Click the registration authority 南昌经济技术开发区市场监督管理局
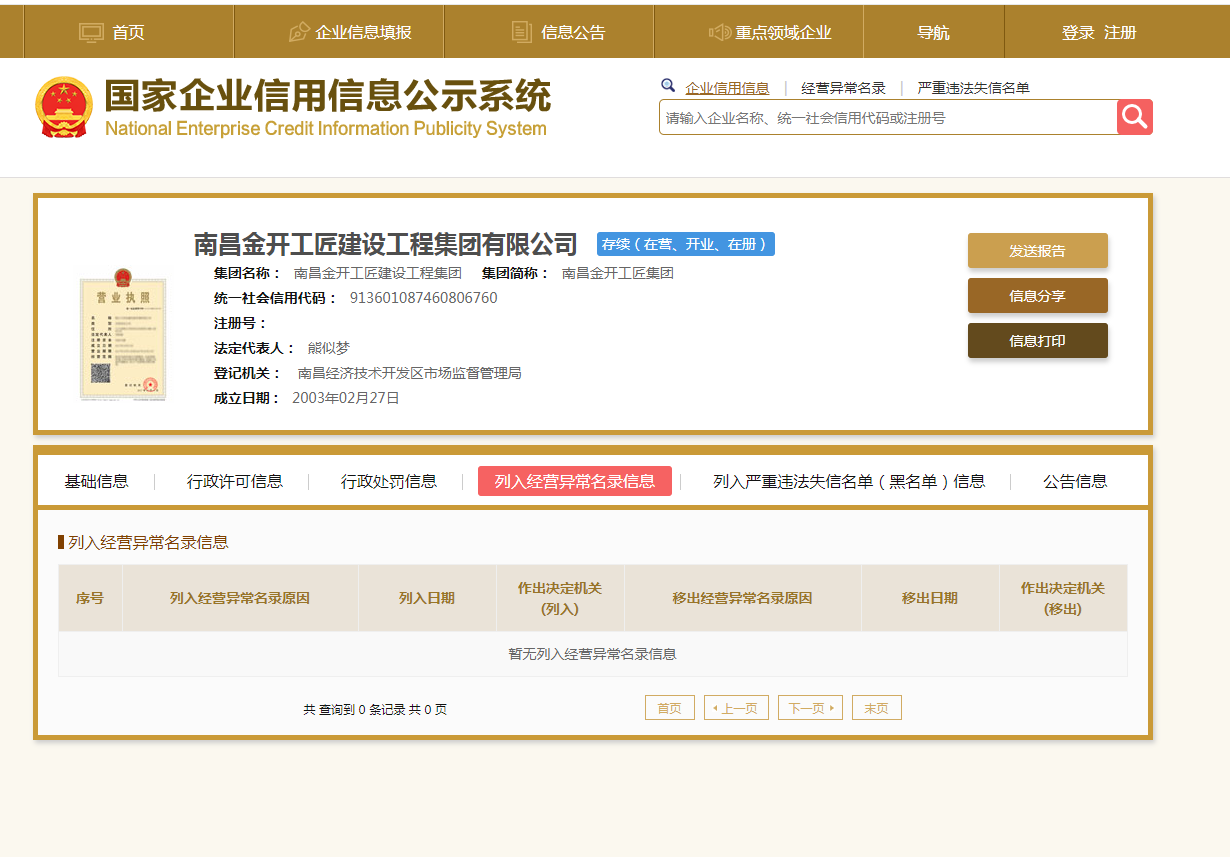 [410, 373]
